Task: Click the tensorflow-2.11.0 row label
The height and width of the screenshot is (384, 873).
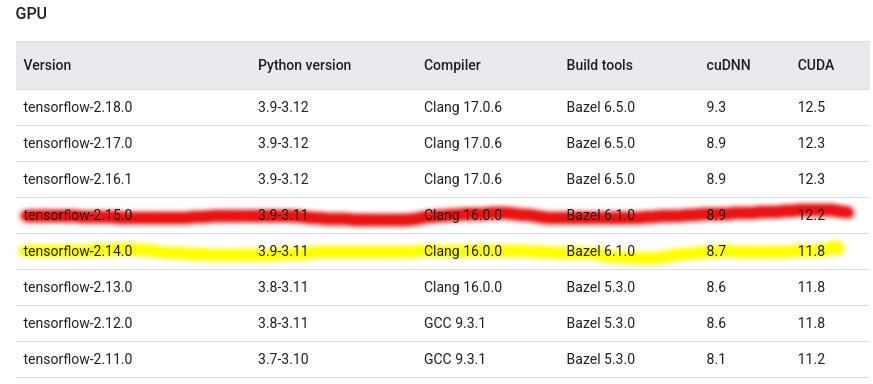Action: (x=78, y=359)
